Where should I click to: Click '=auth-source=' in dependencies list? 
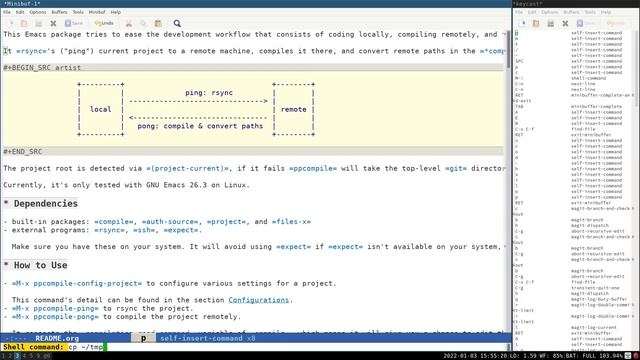[170, 222]
